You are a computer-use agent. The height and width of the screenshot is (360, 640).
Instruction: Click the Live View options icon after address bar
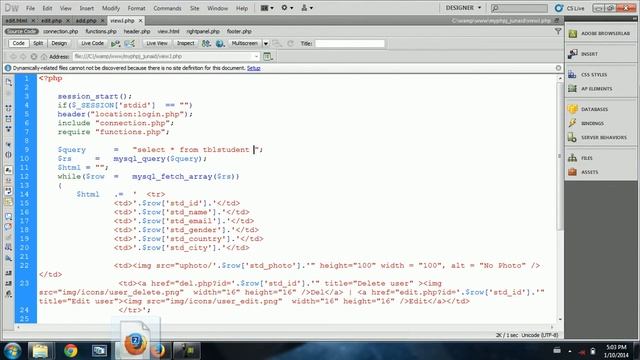click(x=268, y=57)
